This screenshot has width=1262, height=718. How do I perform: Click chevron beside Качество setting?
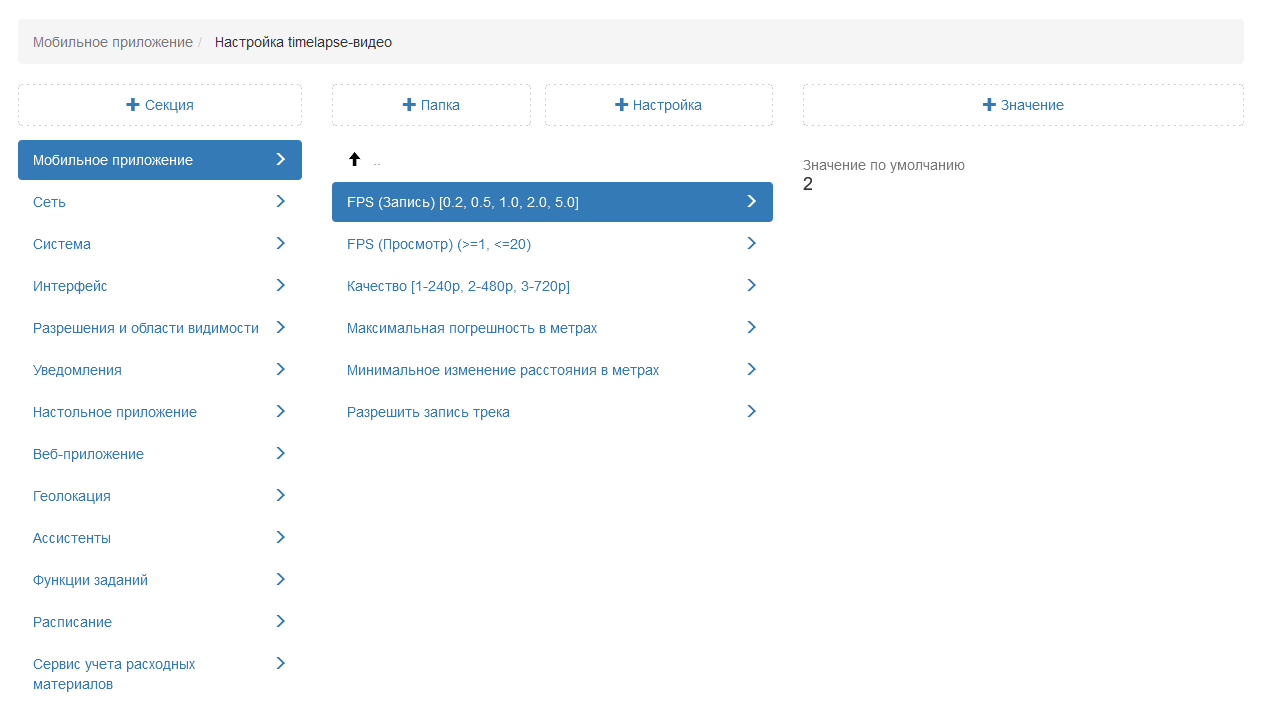click(751, 286)
